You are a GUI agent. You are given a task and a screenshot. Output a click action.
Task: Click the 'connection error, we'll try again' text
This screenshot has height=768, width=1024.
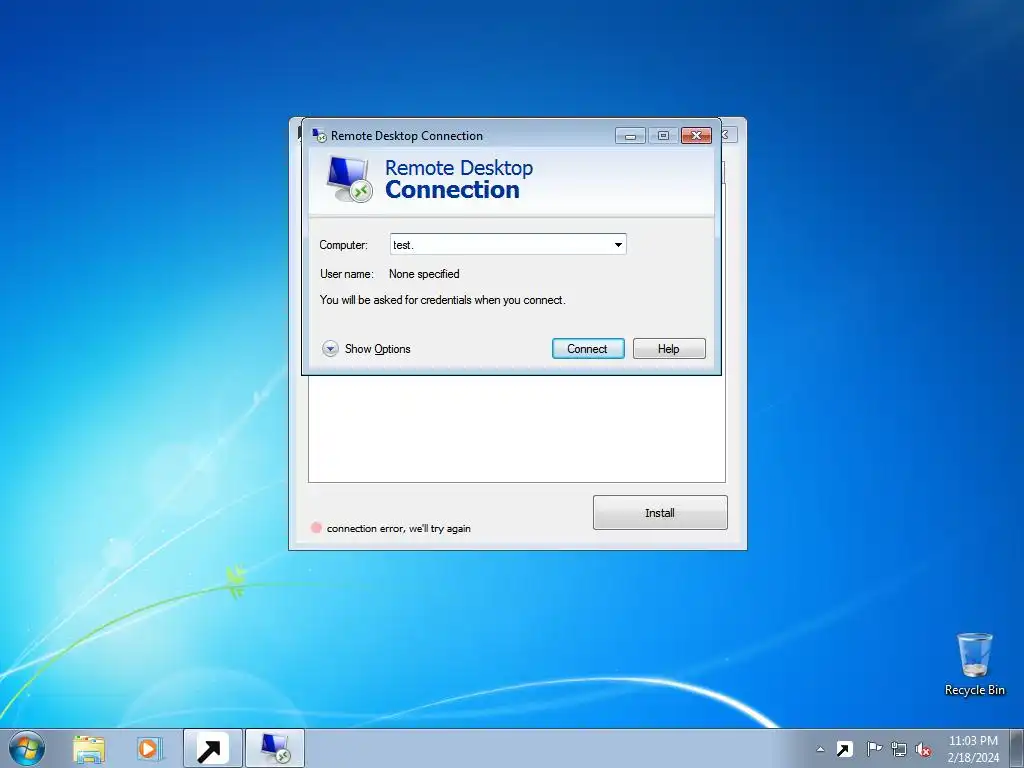pyautogui.click(x=398, y=528)
